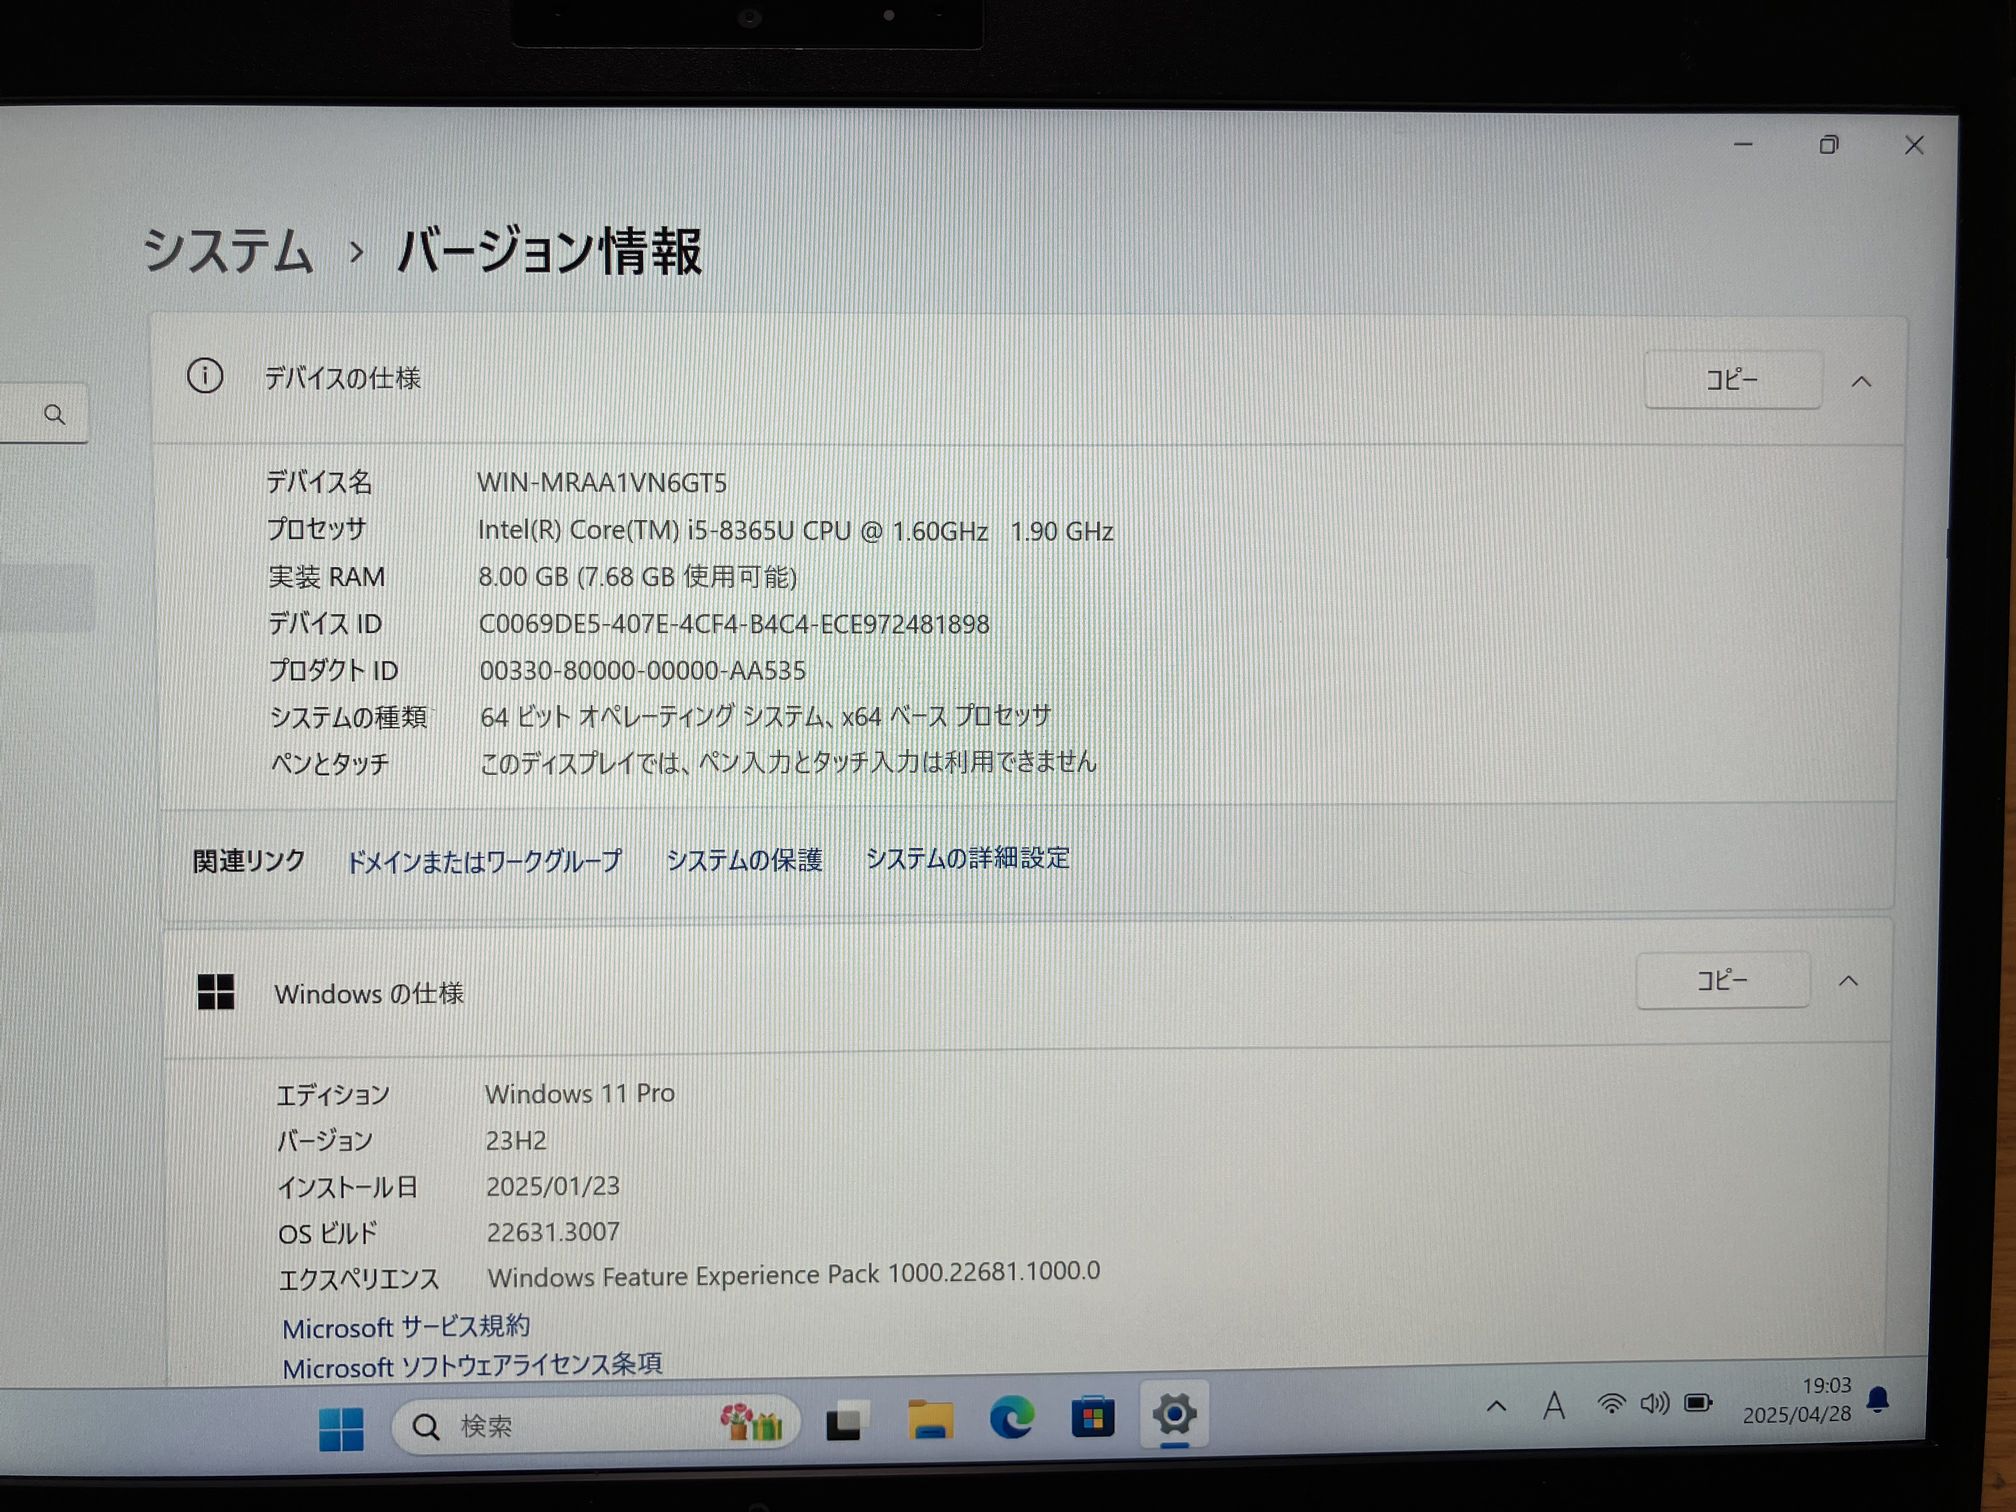Click the speaker volume icon
Image resolution: width=2016 pixels, height=1512 pixels.
(x=1654, y=1404)
